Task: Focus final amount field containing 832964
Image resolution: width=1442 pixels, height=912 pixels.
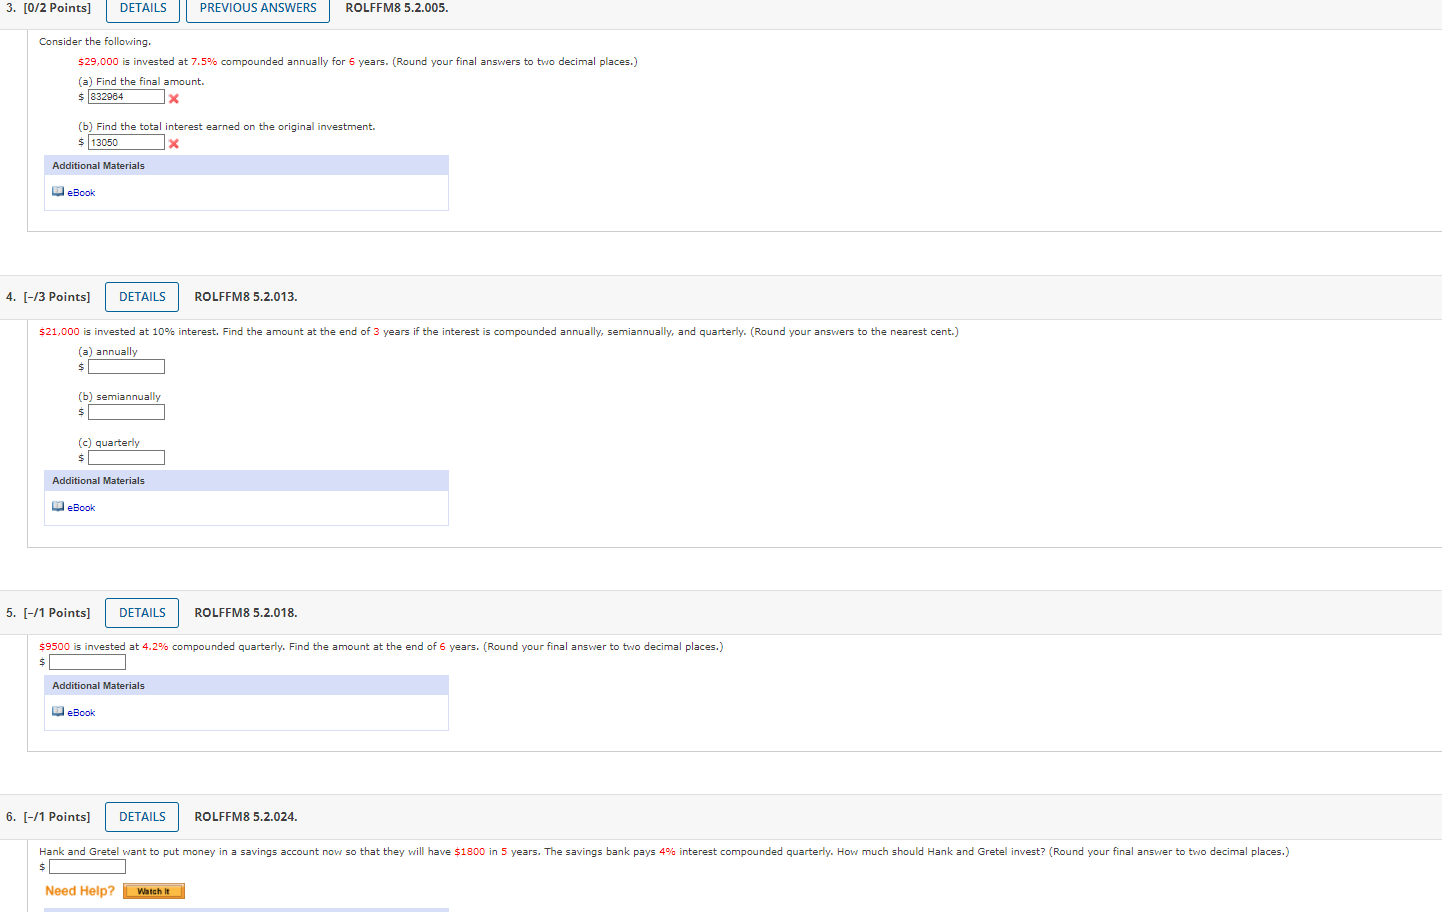Action: (126, 97)
